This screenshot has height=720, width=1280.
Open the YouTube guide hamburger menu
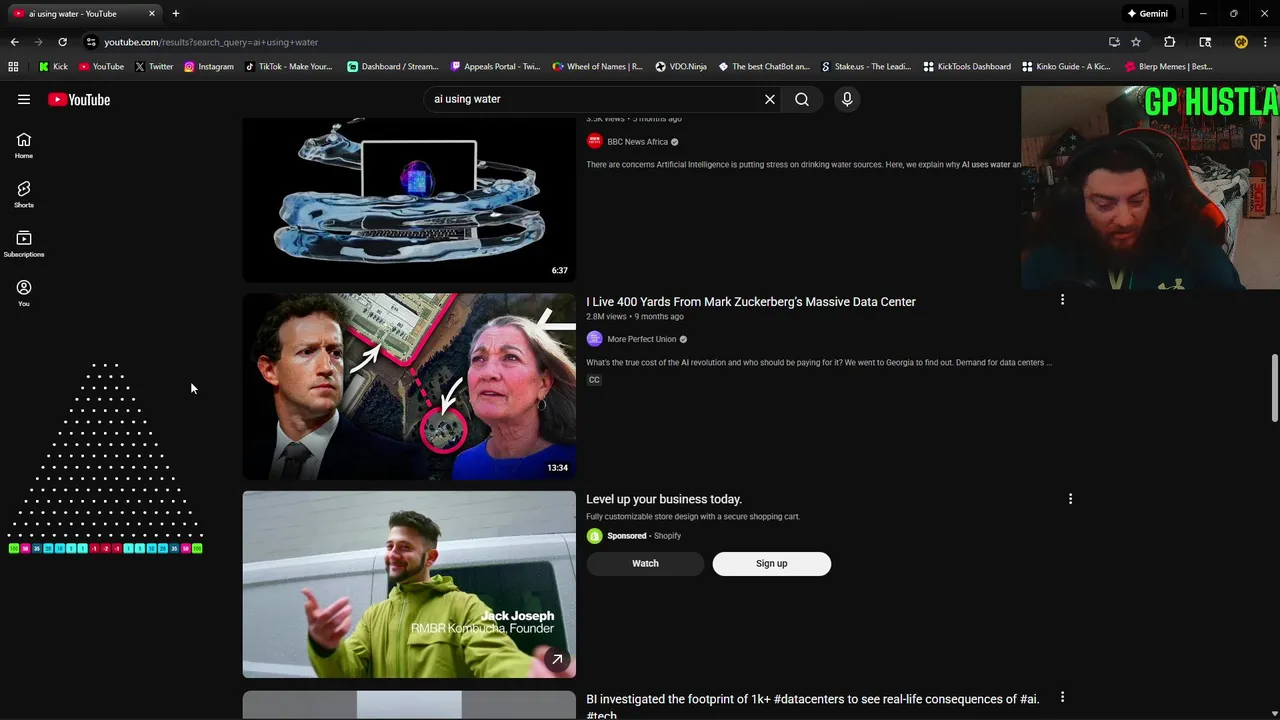click(x=24, y=99)
